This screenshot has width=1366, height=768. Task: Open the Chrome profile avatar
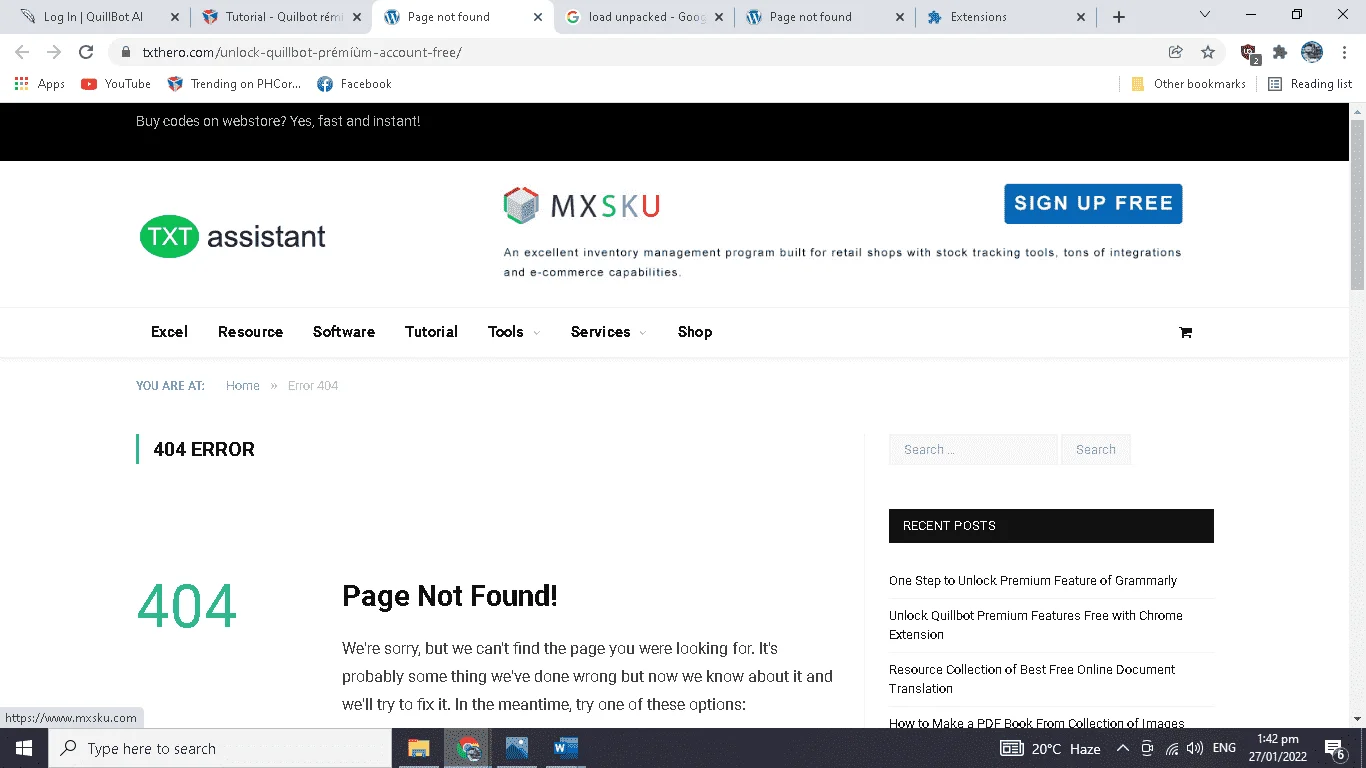1312,52
